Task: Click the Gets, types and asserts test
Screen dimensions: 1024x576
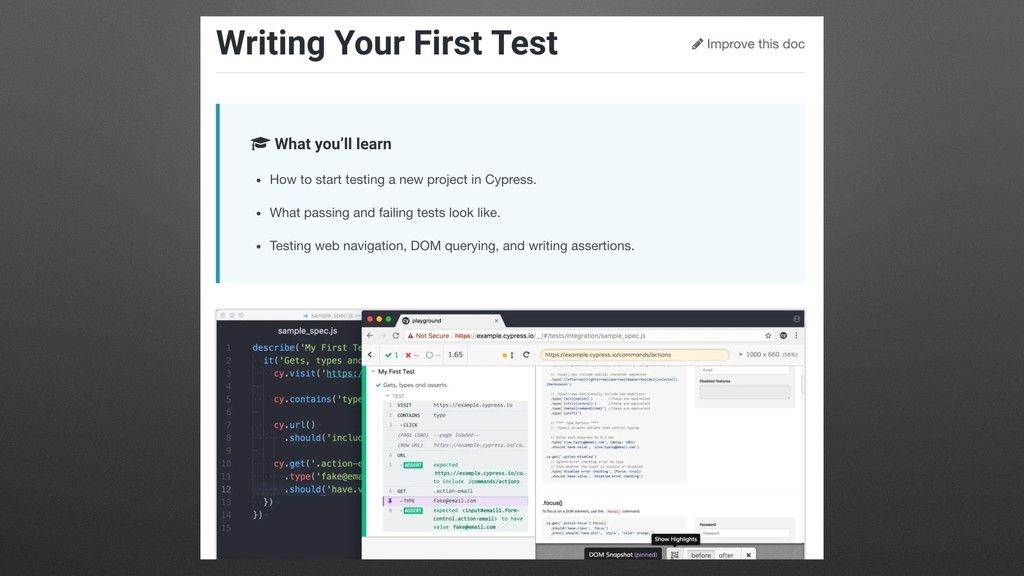Action: pos(415,385)
